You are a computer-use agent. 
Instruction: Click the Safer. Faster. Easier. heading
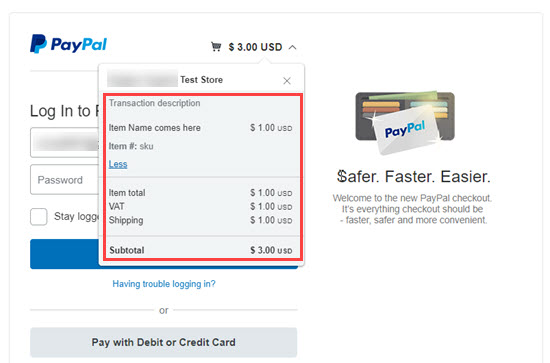(x=413, y=176)
